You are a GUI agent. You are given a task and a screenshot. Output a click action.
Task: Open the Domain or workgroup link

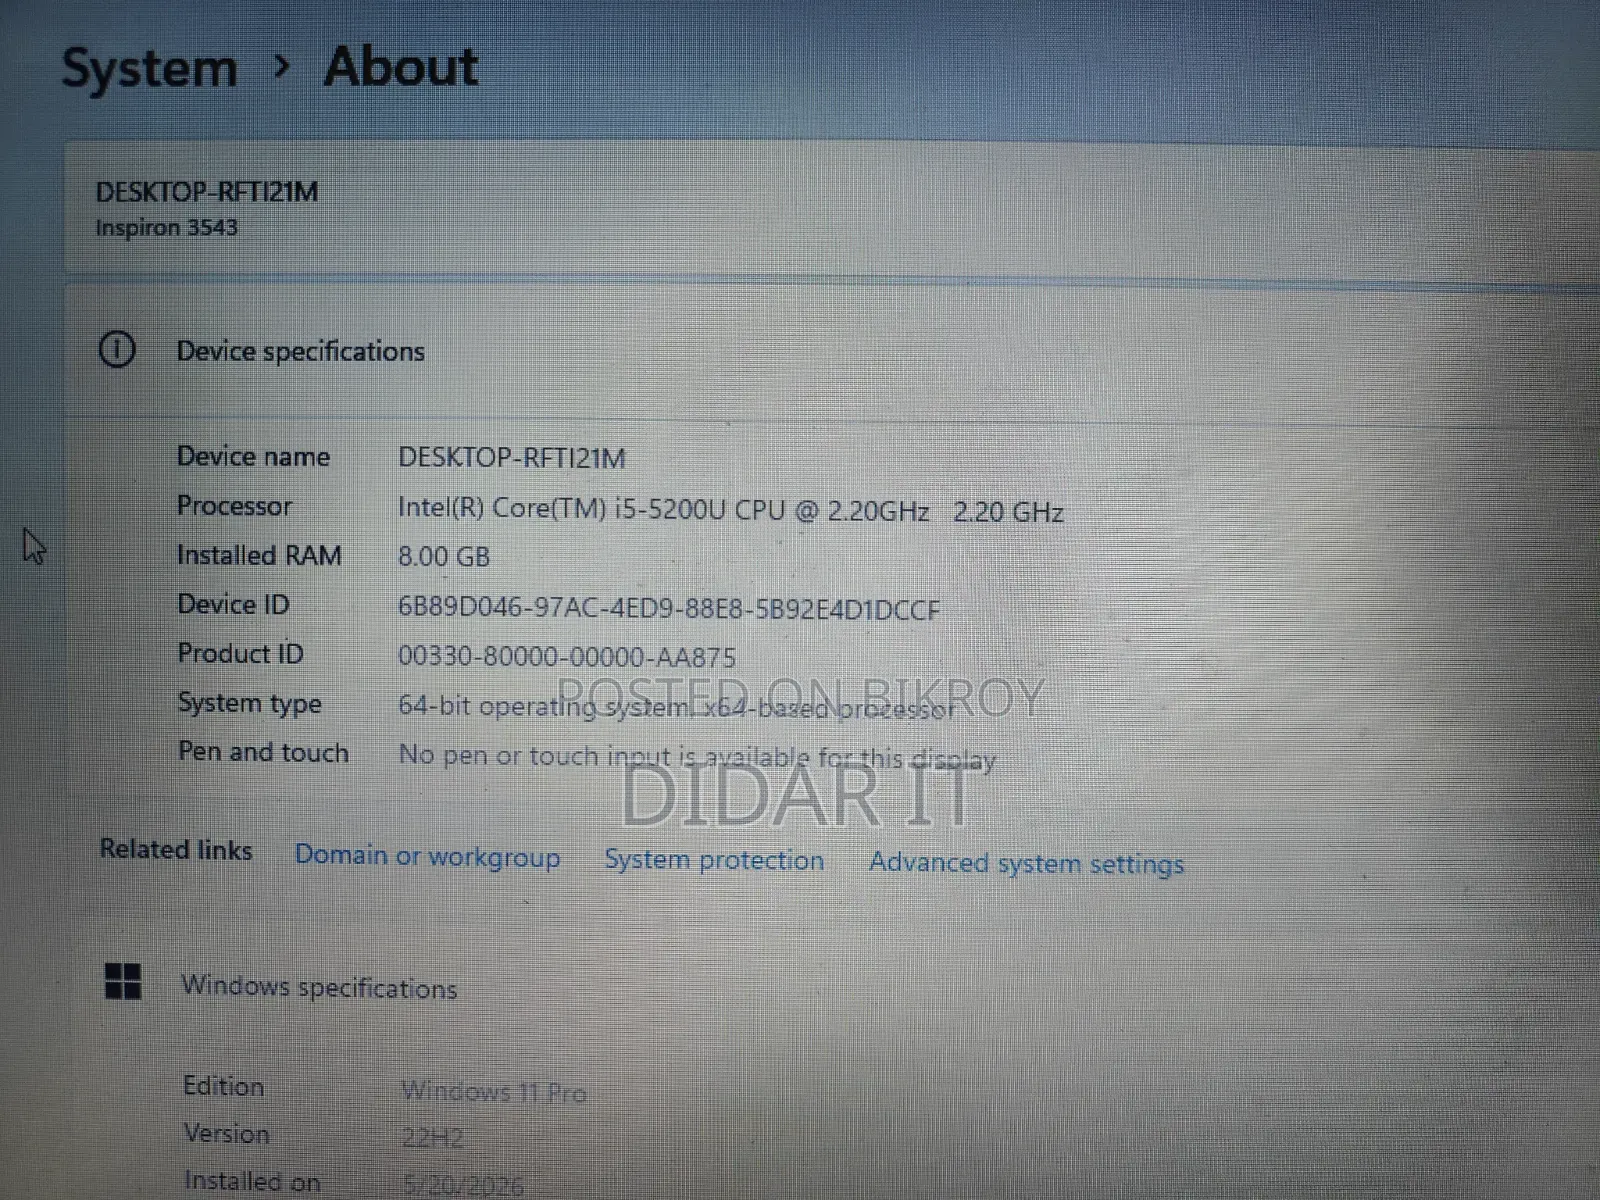point(427,856)
